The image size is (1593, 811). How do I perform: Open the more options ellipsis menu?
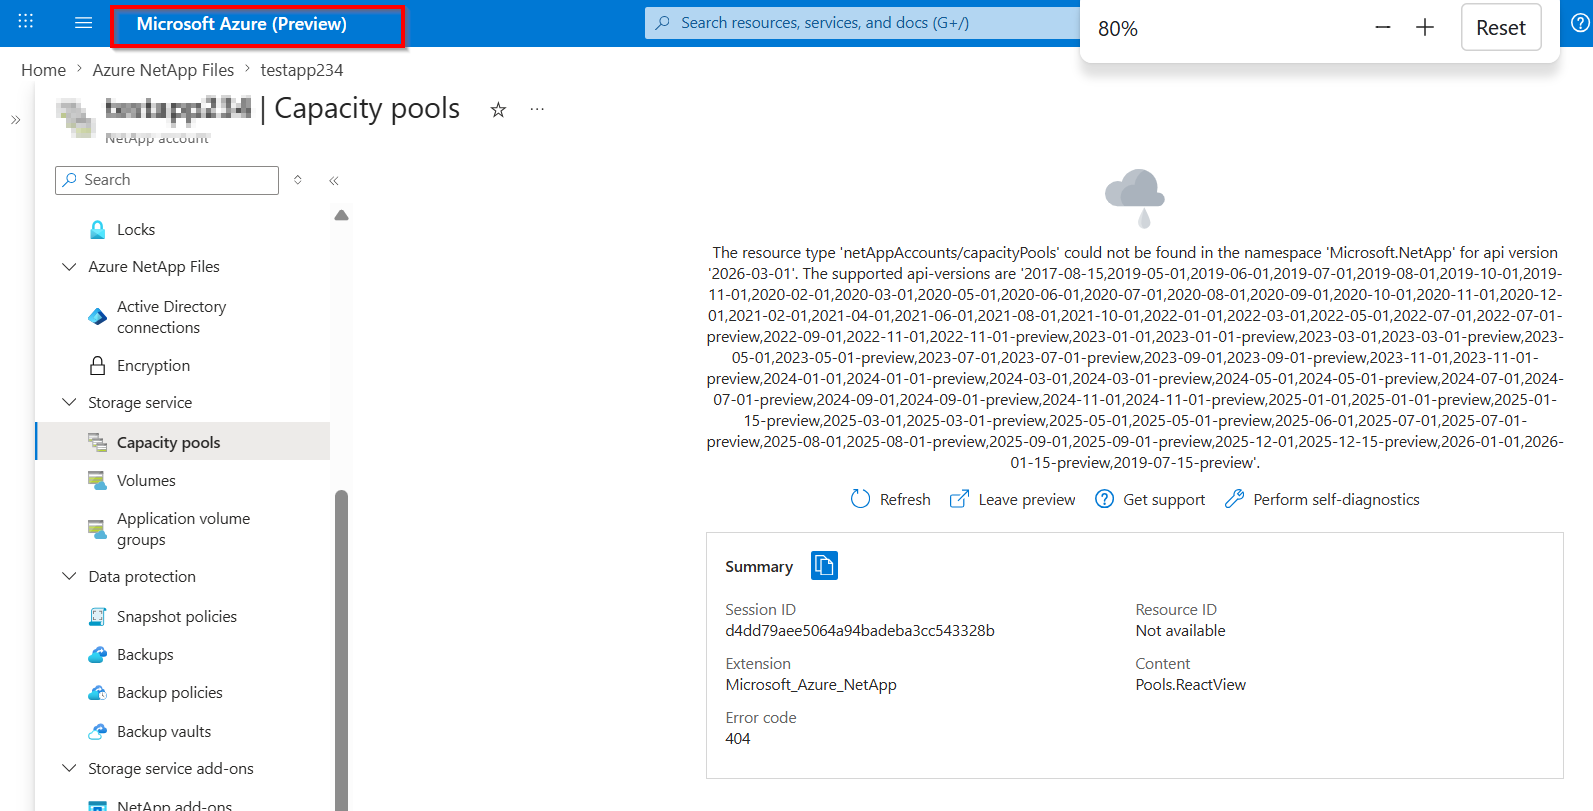click(x=537, y=109)
